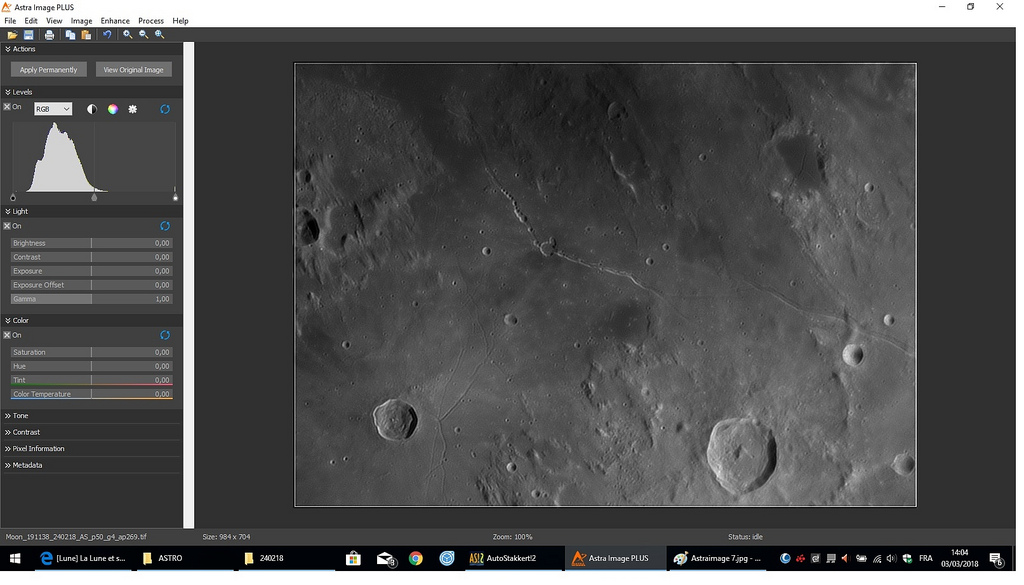The width and height of the screenshot is (1024, 585).
Task: Switch to the Edge La Lune taskbar window
Action: point(84,558)
